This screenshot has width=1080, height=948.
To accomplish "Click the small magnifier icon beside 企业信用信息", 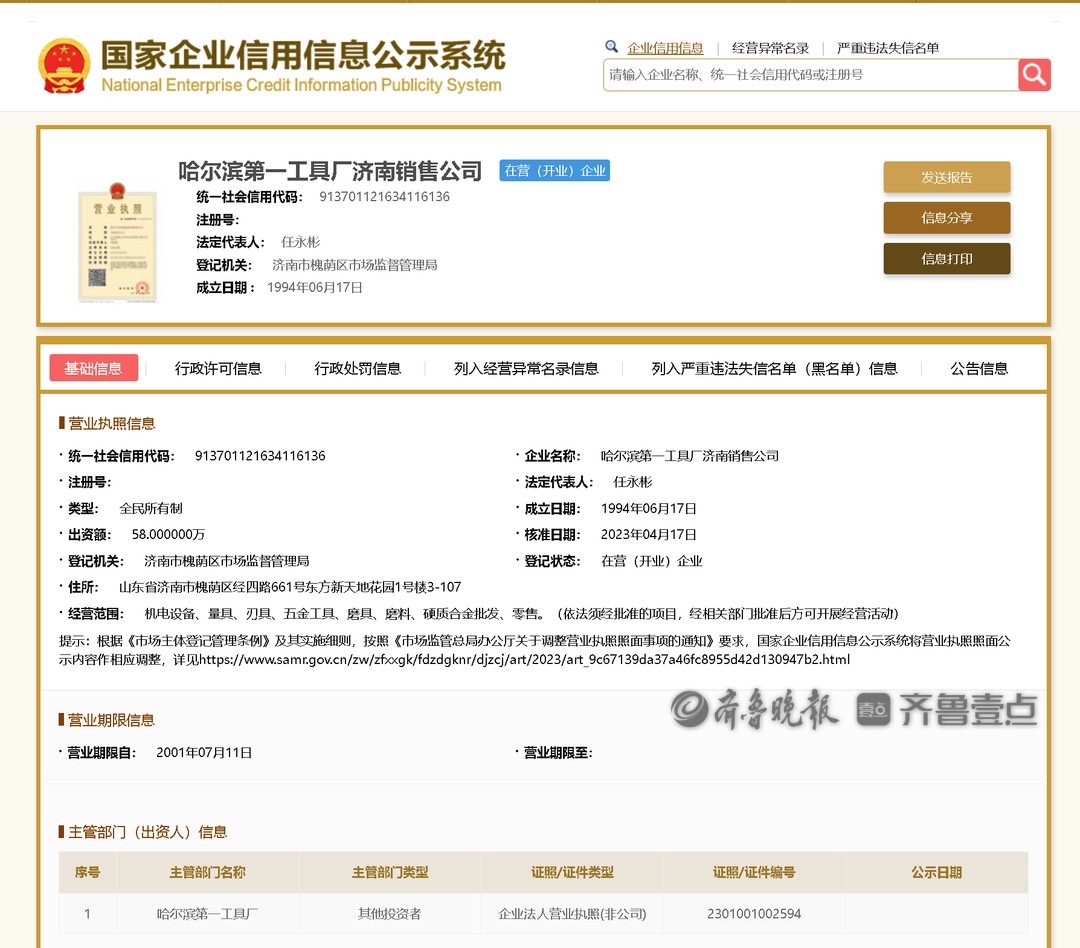I will [x=612, y=47].
